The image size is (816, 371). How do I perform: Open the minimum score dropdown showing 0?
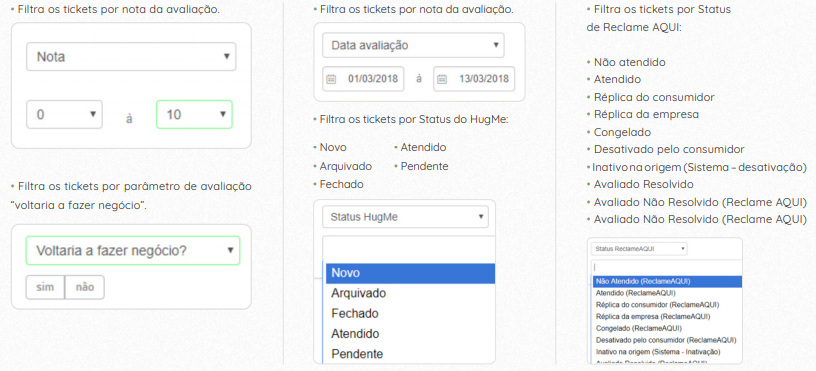coord(65,114)
